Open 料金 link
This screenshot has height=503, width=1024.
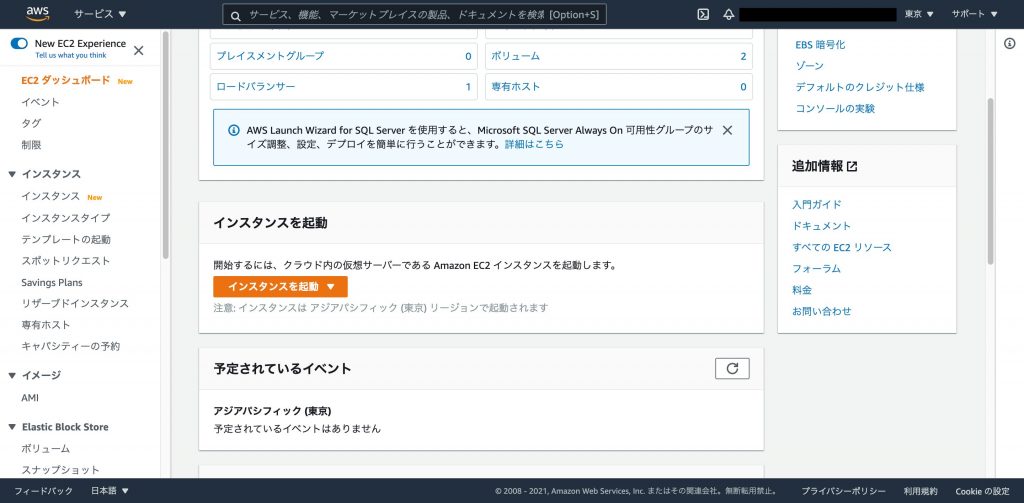click(802, 290)
